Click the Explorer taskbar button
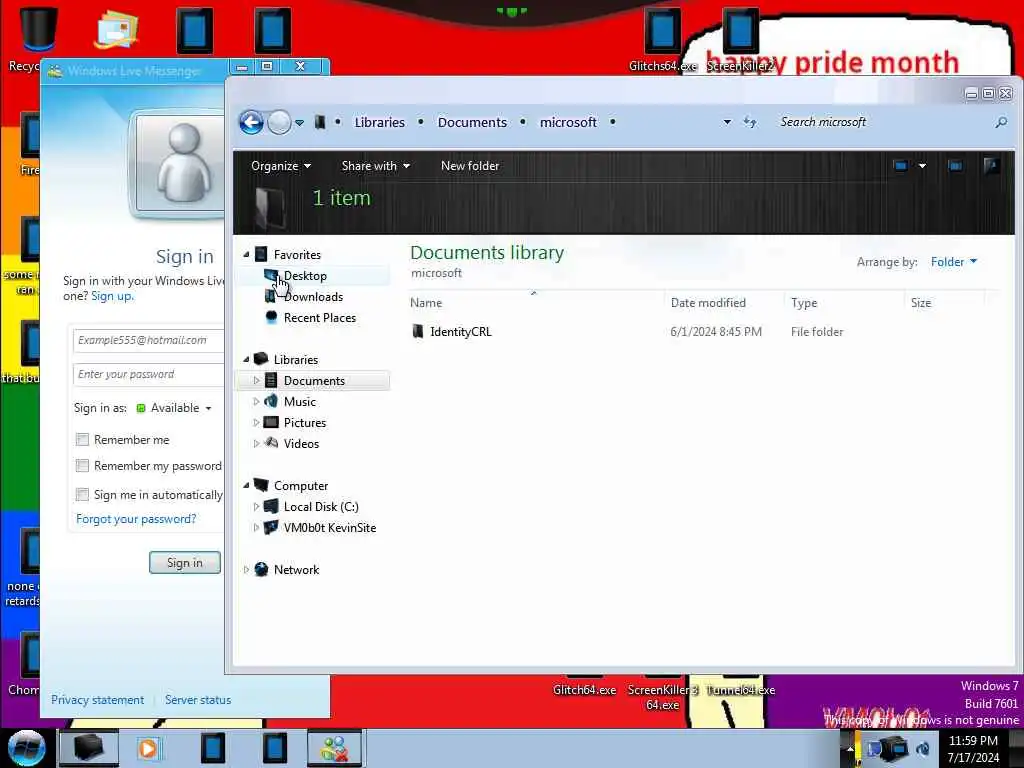This screenshot has width=1024, height=768. [x=89, y=748]
